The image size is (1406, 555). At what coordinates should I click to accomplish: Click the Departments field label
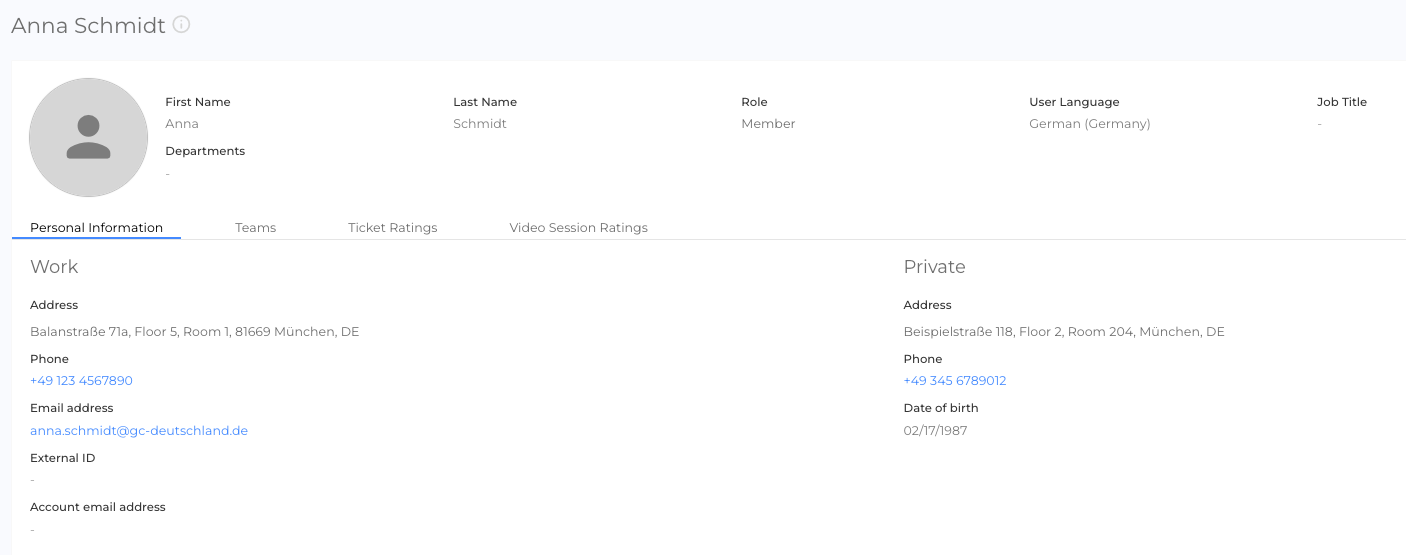[x=205, y=151]
